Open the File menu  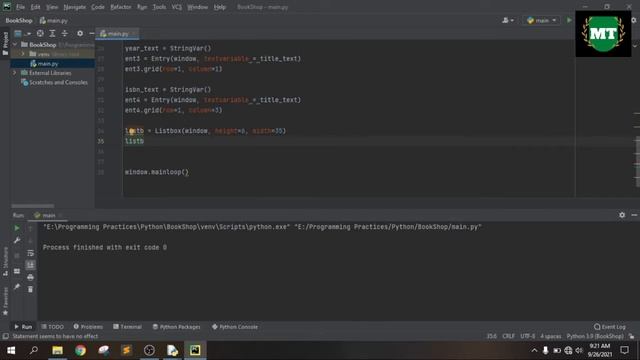[20, 7]
